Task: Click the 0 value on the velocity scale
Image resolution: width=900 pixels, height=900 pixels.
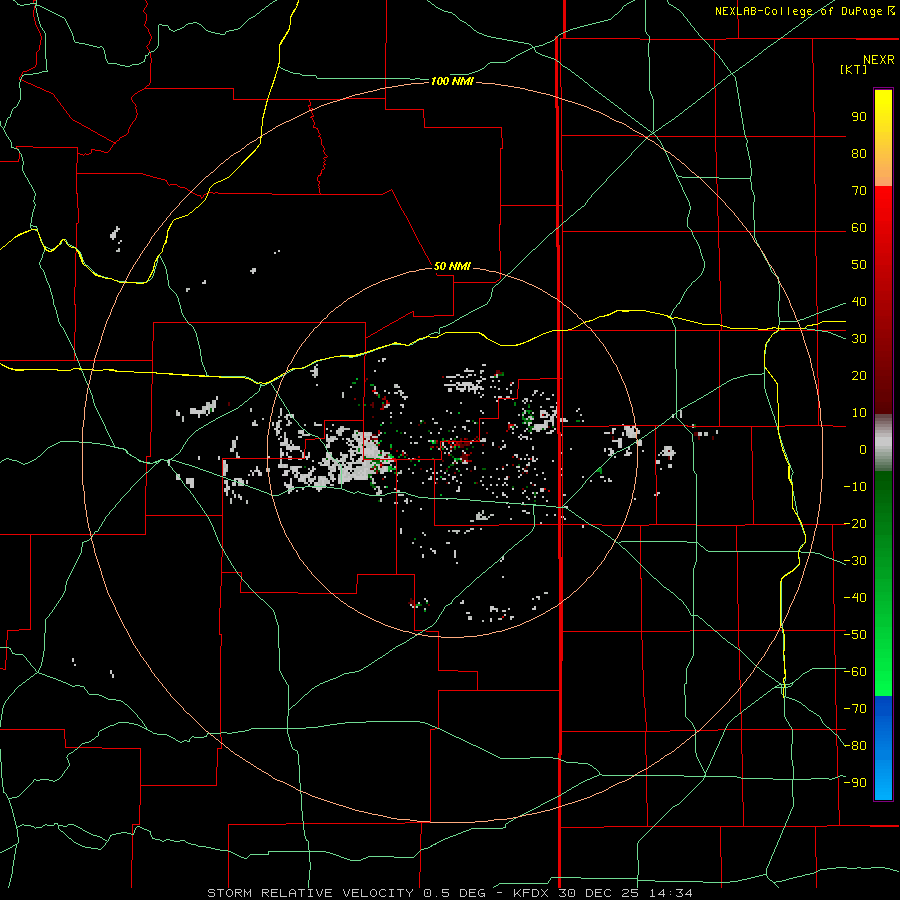Action: click(863, 449)
